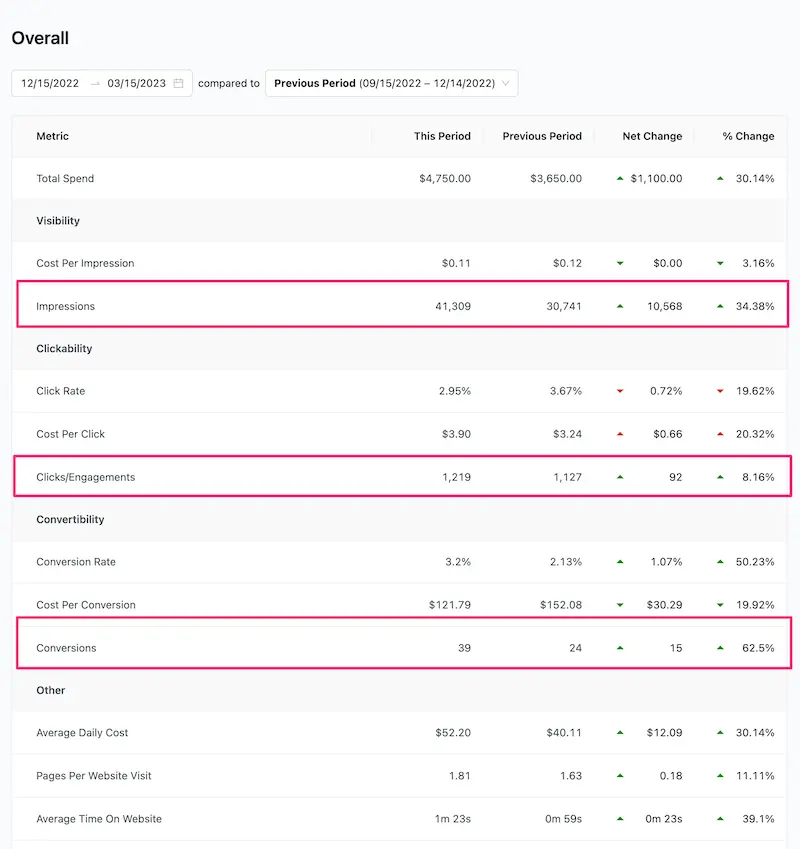800x849 pixels.
Task: Click the calendar icon in date range picker
Action: coord(179,84)
